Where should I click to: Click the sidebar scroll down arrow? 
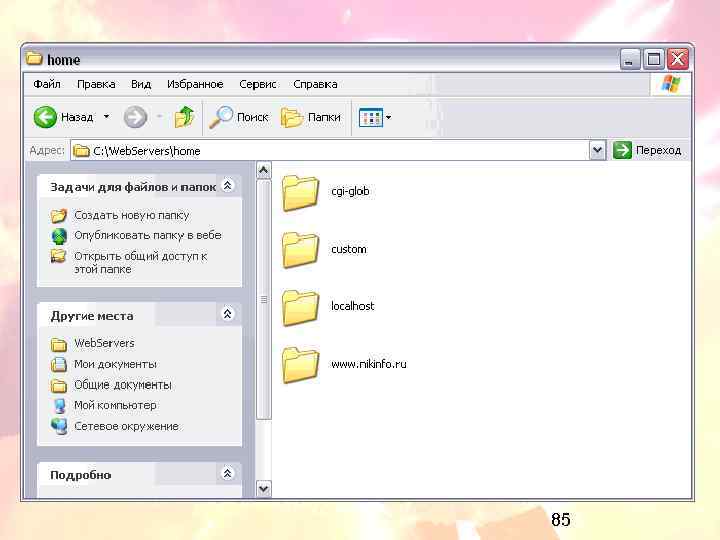click(x=264, y=489)
